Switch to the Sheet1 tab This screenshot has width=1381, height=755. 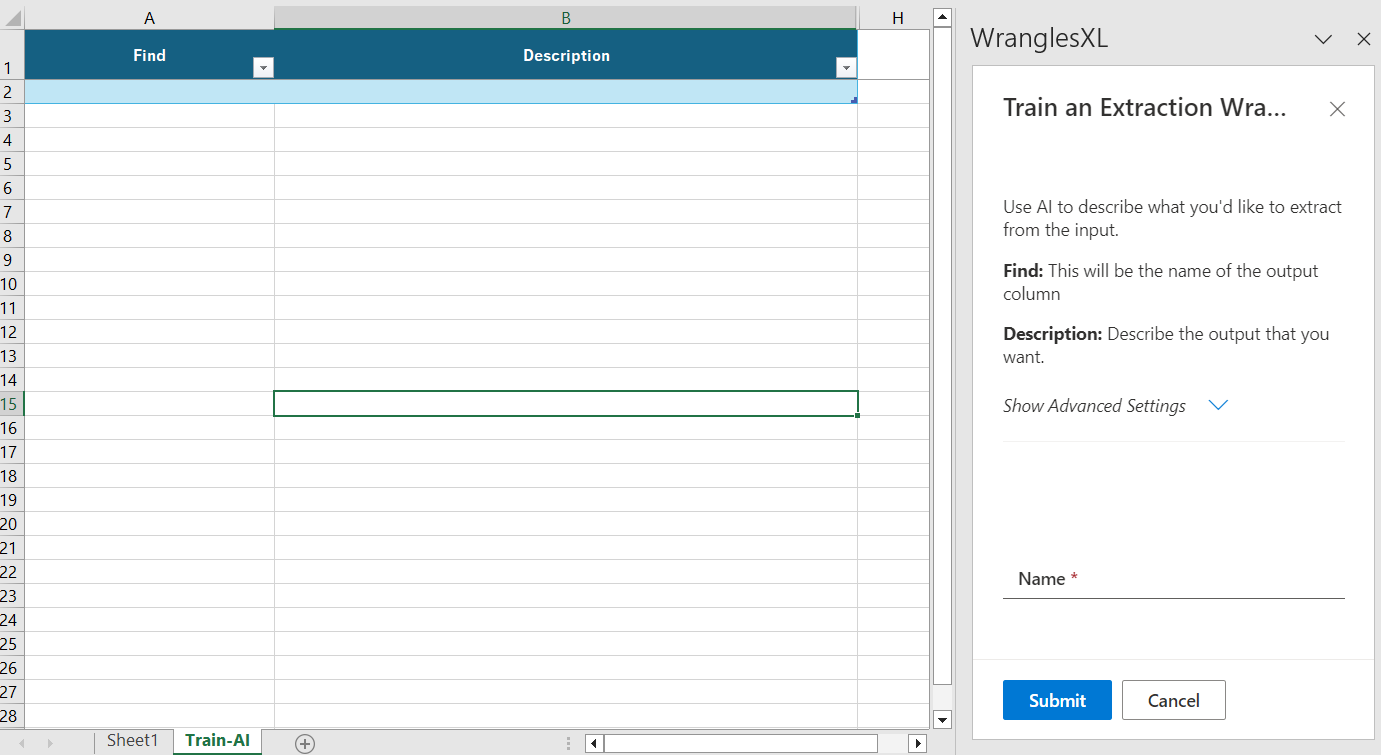tap(133, 741)
